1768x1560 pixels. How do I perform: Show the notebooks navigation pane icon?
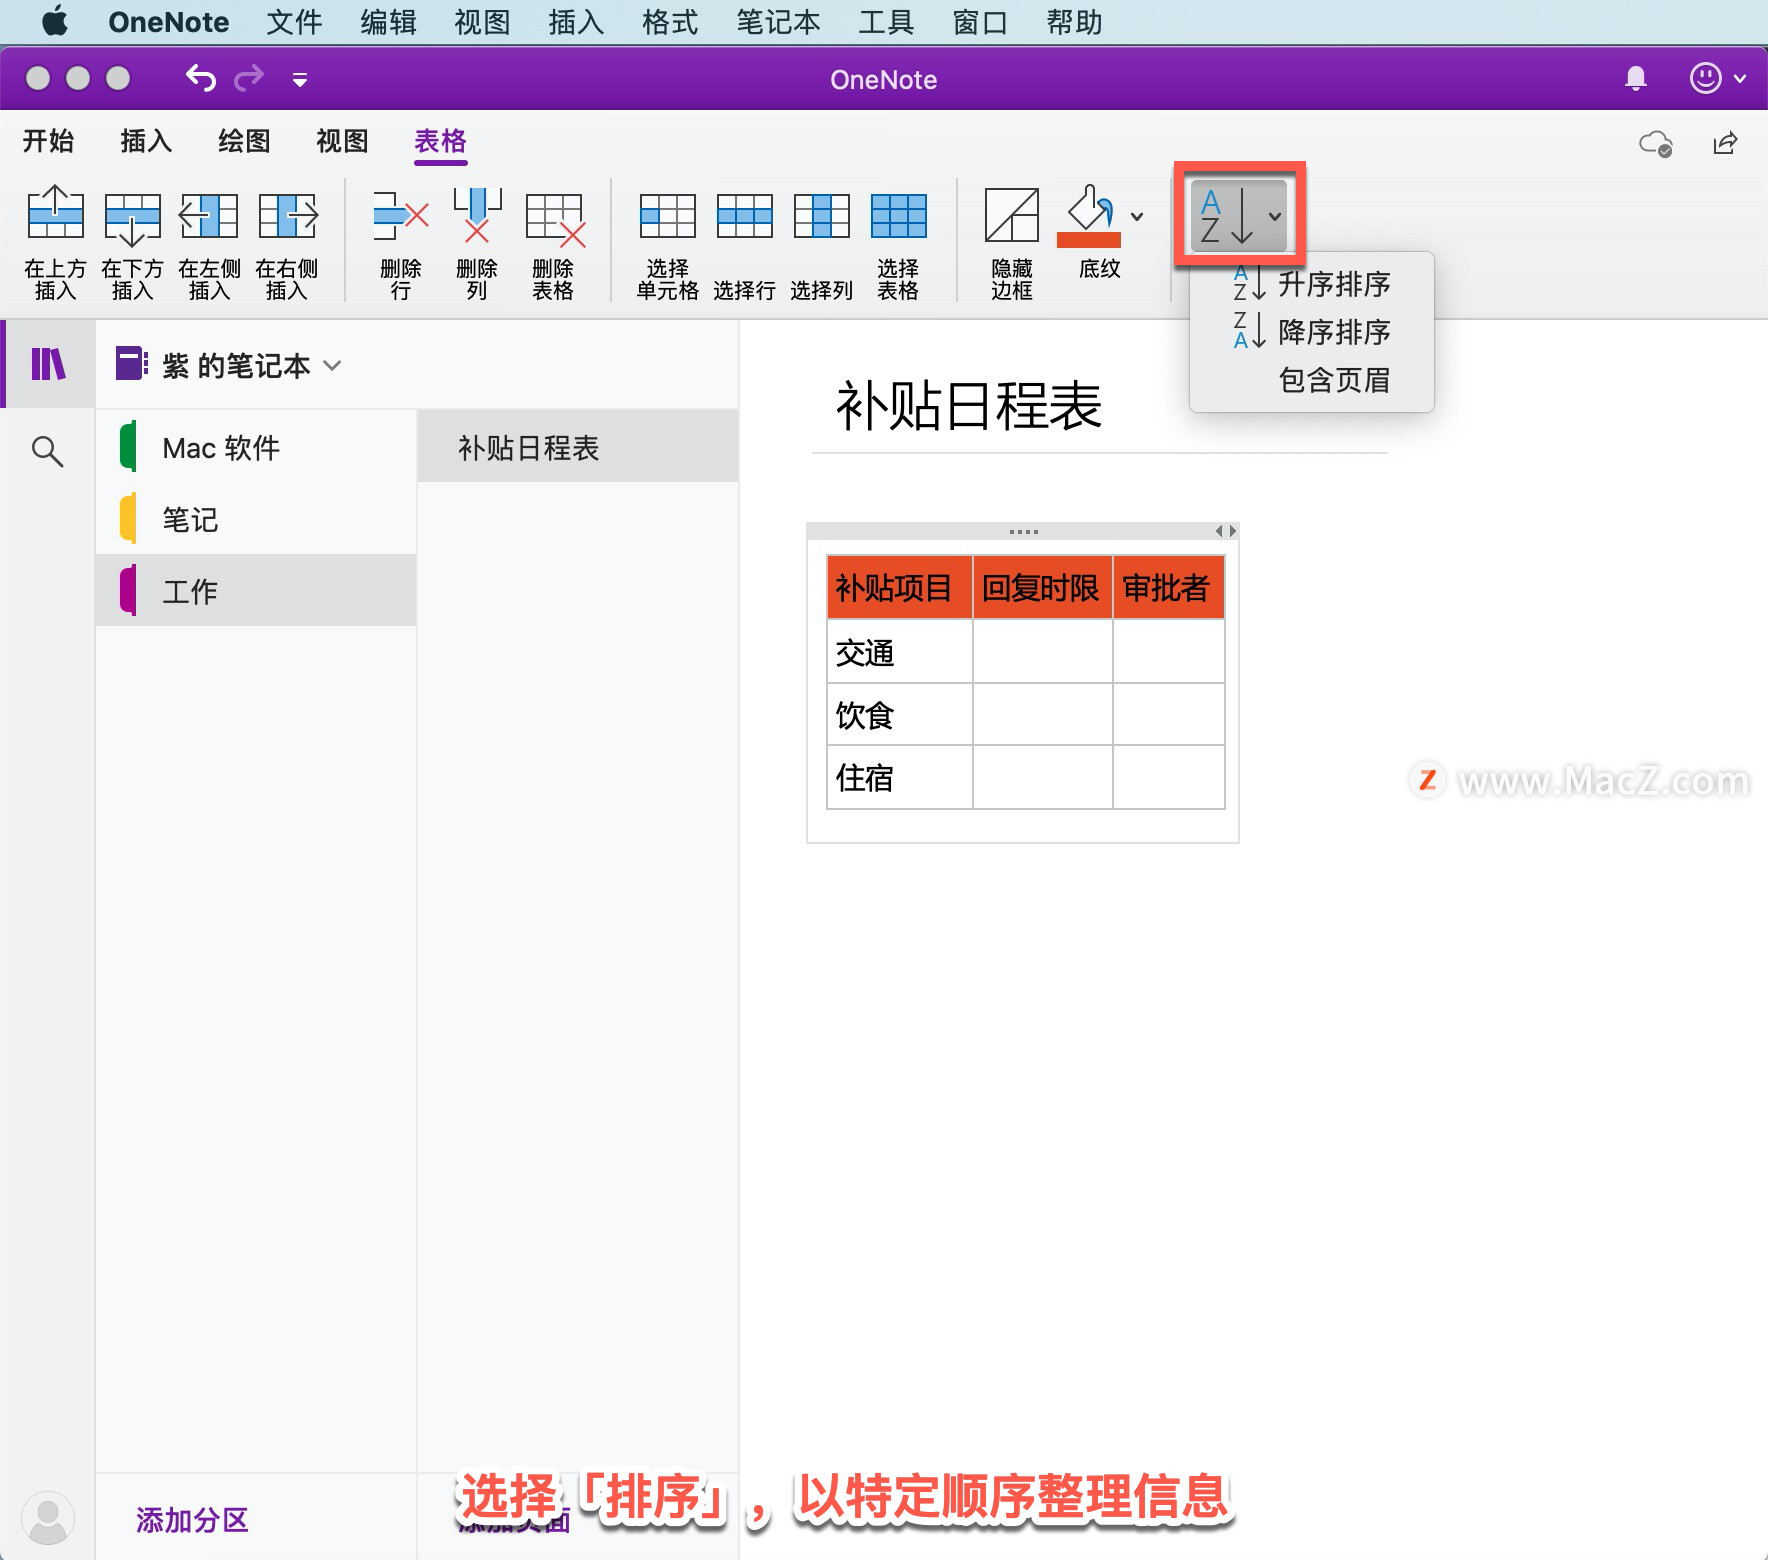[x=48, y=364]
